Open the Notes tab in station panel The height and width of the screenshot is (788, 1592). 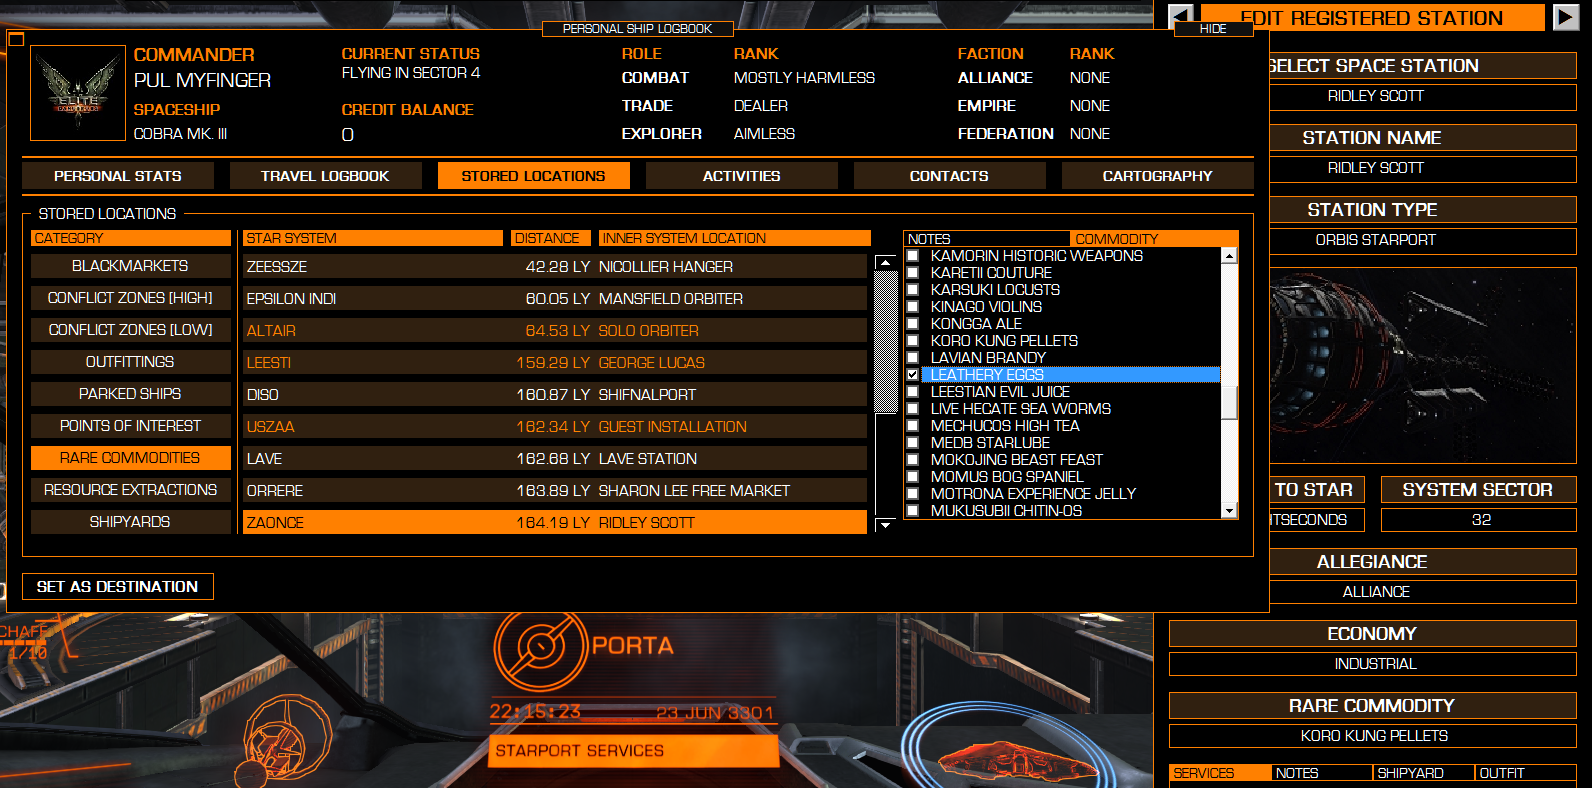click(1322, 773)
